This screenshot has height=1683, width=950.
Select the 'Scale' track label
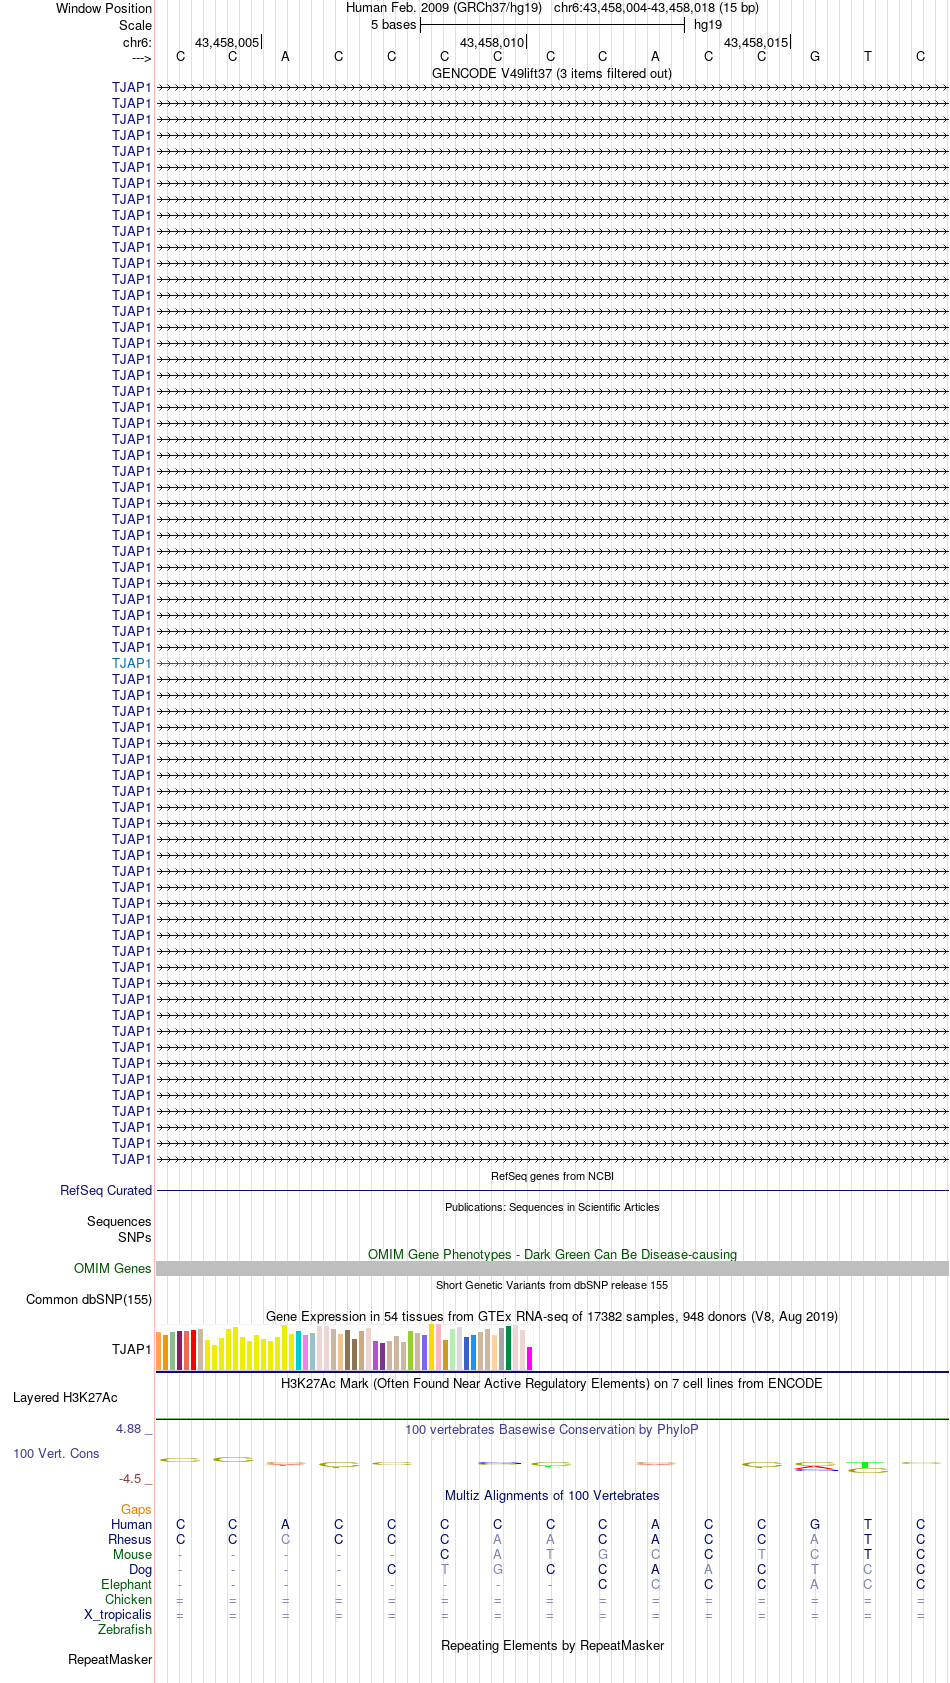[135, 25]
